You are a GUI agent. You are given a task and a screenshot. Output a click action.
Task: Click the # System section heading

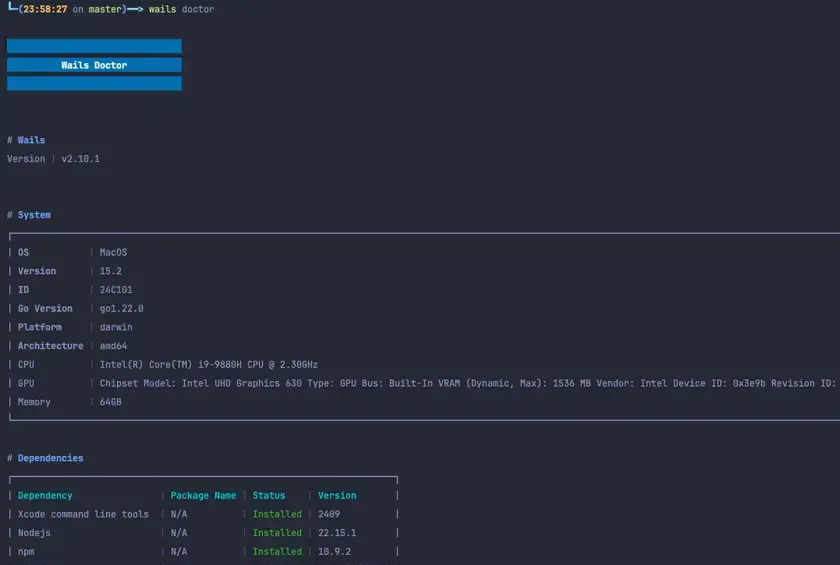pos(29,215)
